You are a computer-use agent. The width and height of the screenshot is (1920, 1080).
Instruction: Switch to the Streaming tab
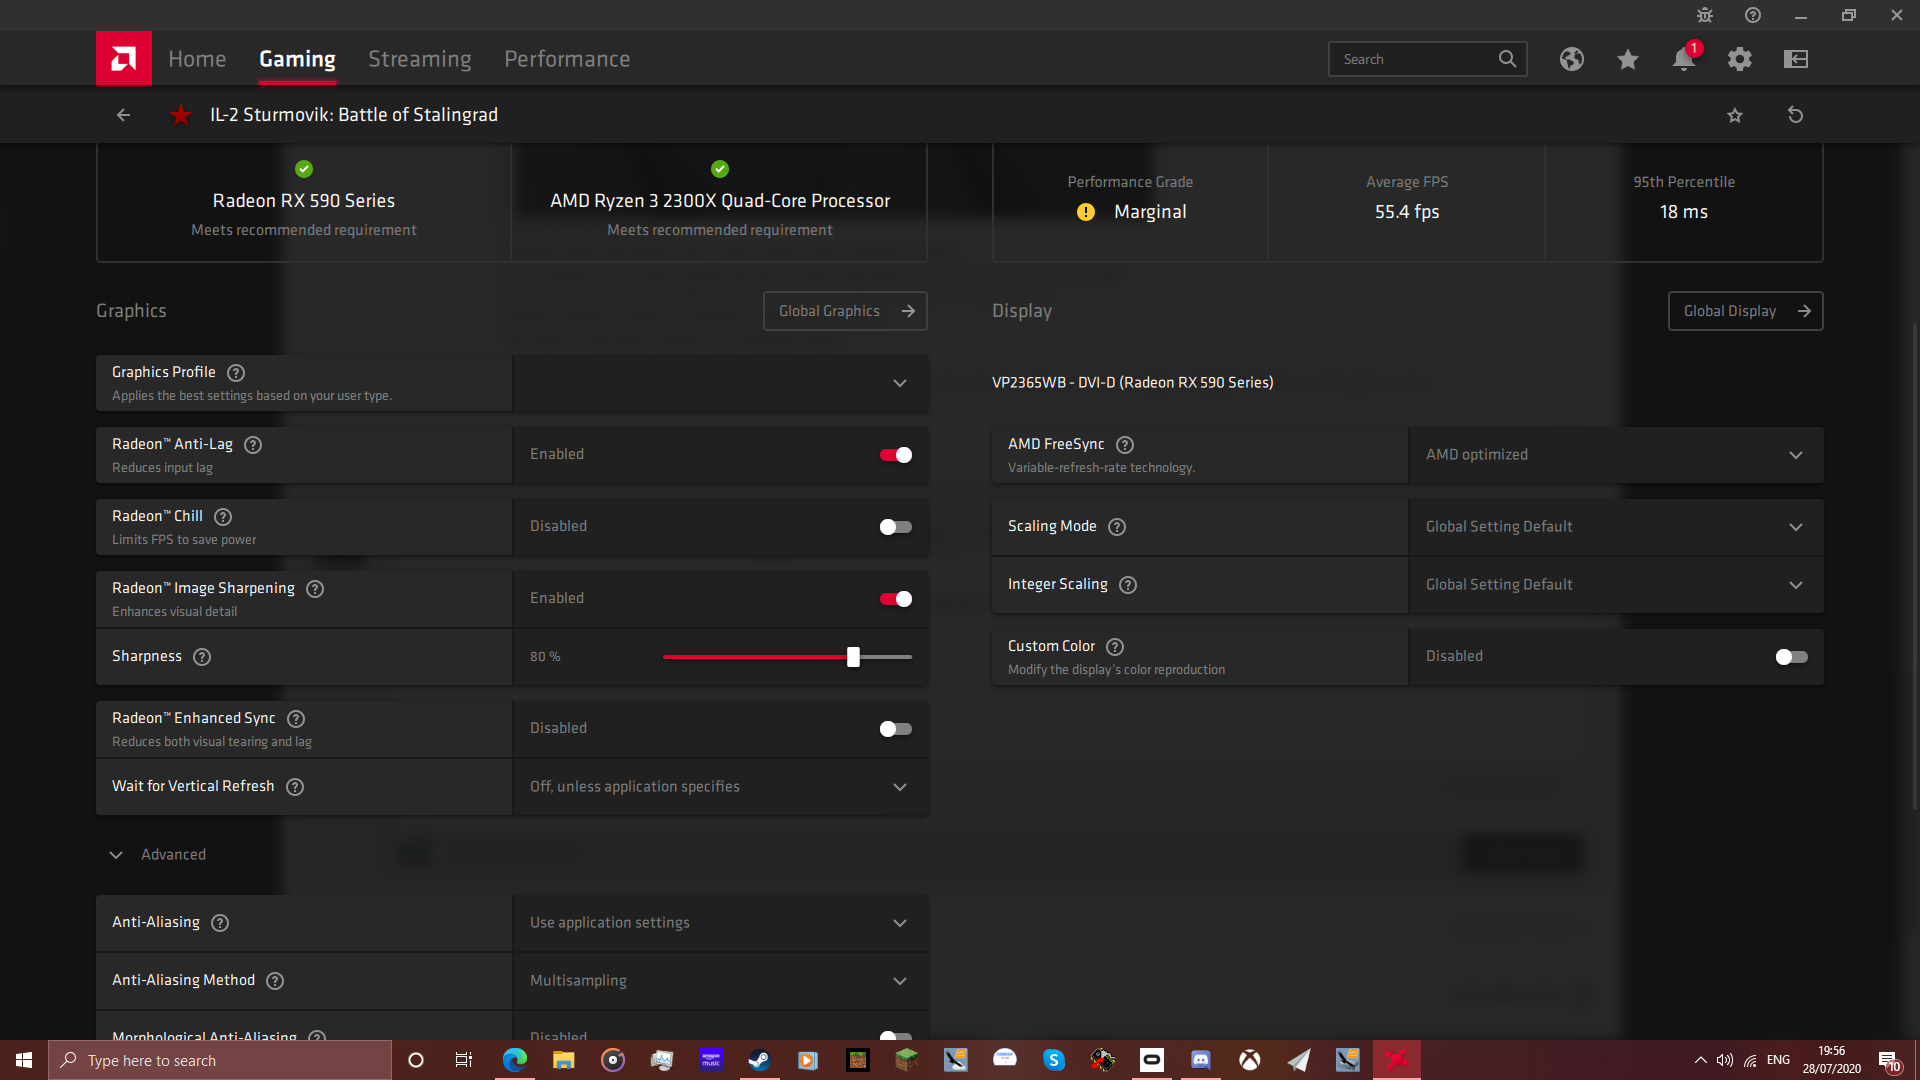(419, 59)
